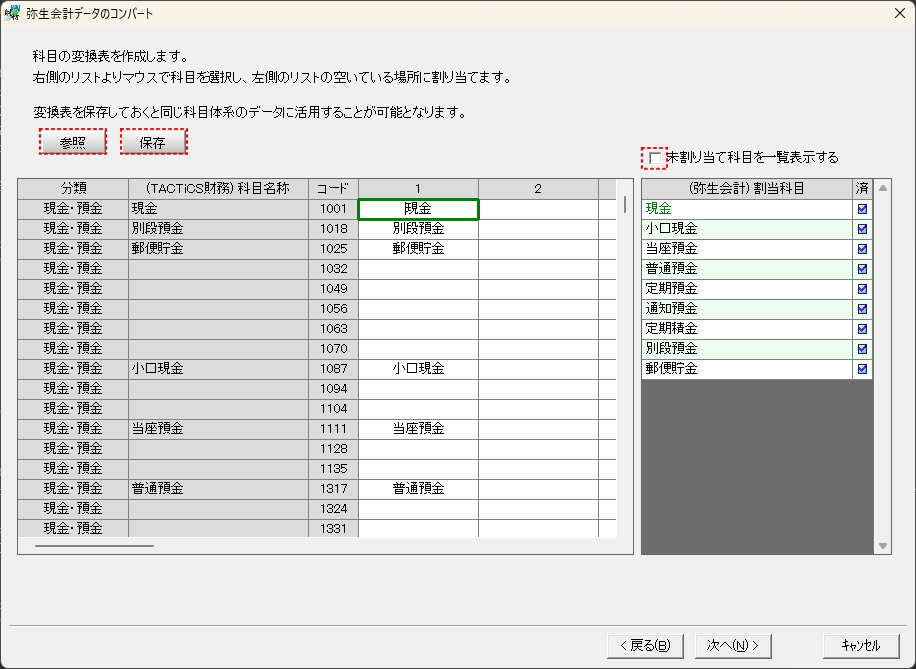Select column 1 cell for code 1001
916x669 pixels.
(x=418, y=209)
